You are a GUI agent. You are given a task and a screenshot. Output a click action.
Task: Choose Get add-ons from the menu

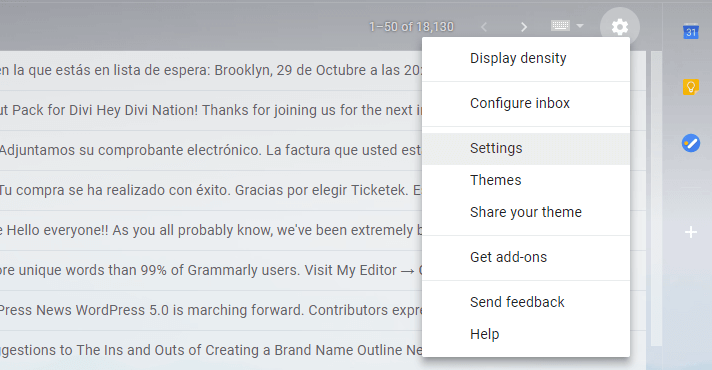pos(526,257)
